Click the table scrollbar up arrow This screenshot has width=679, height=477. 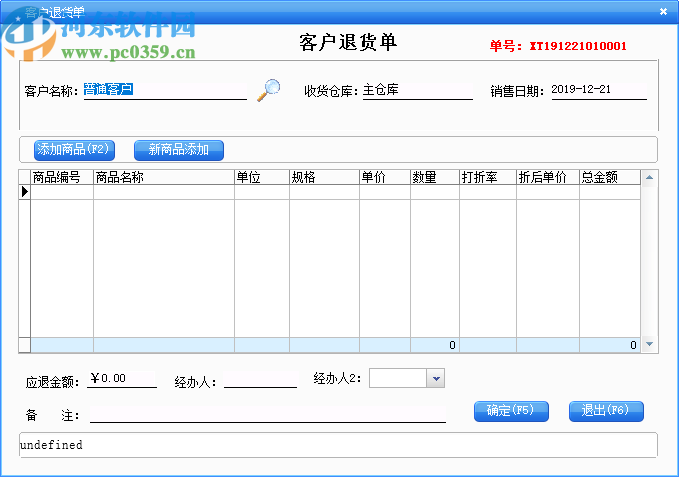pos(649,177)
